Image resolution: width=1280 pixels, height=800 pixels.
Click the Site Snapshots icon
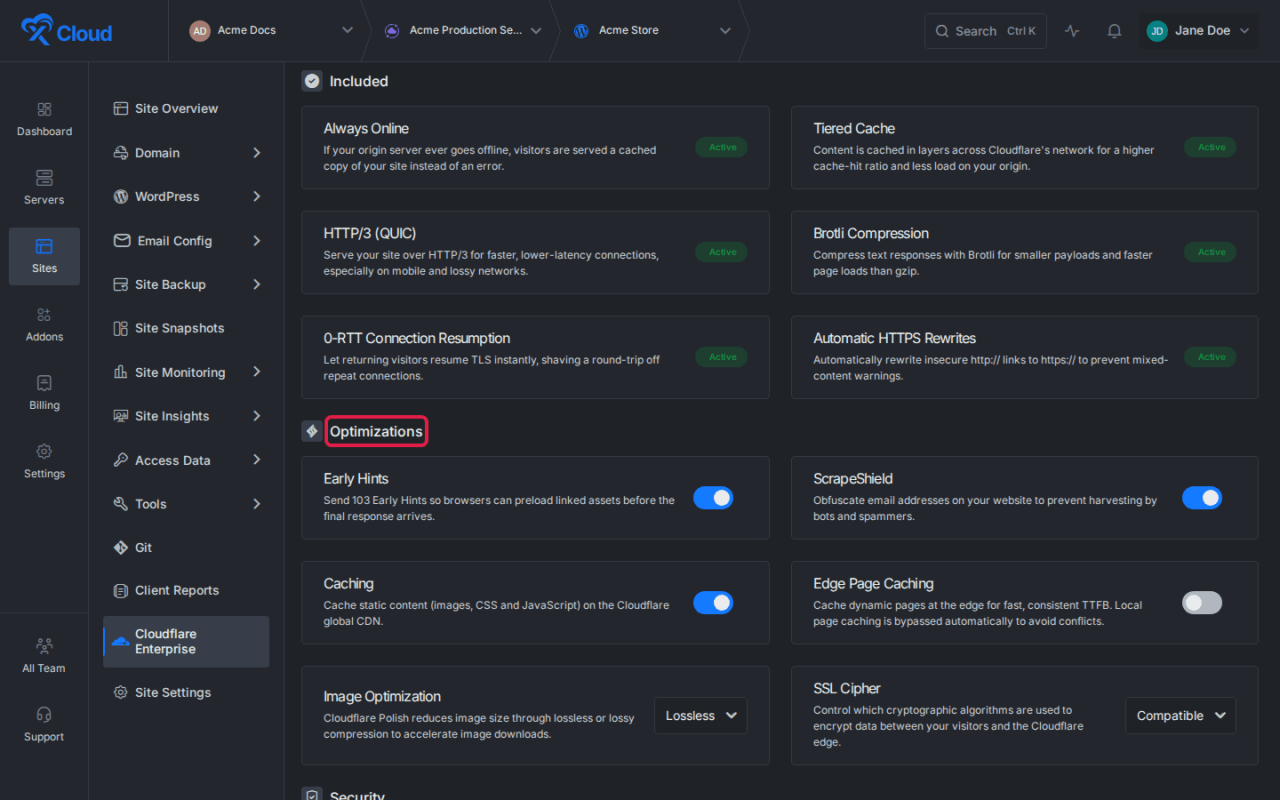tap(121, 328)
